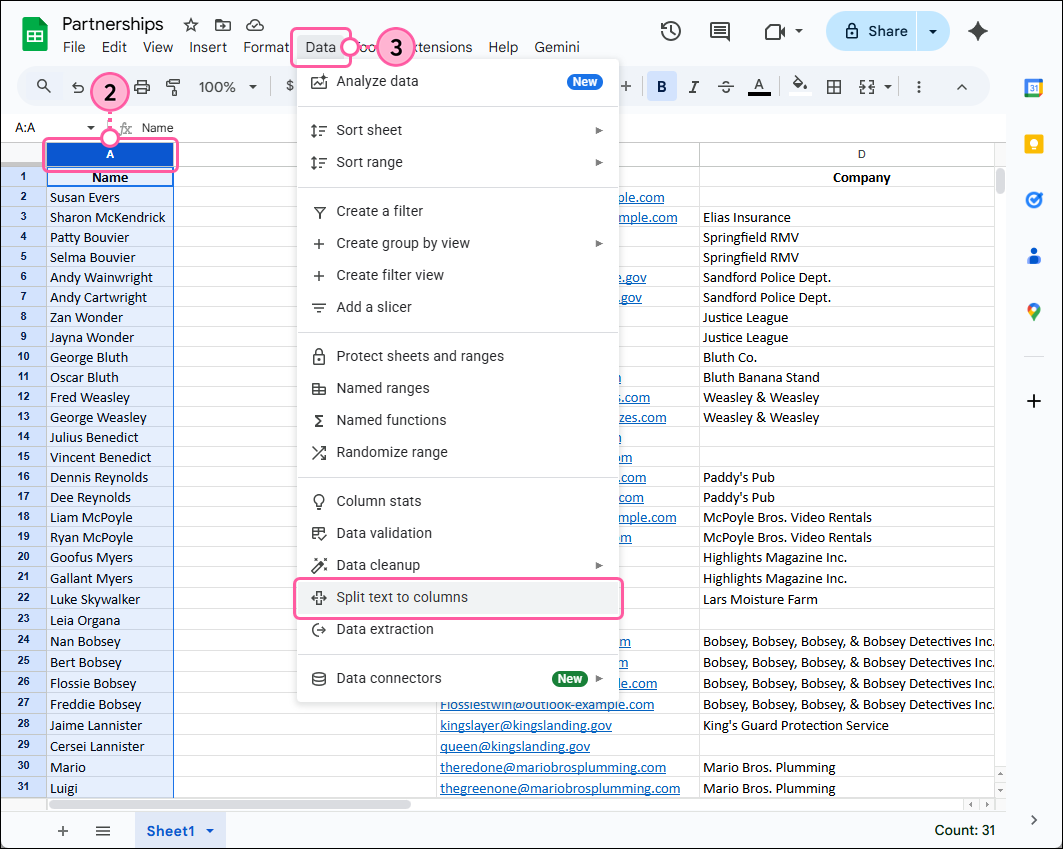Screen dimensions: 1063x849
Task: Click the add sheet plus button
Action: point(63,831)
